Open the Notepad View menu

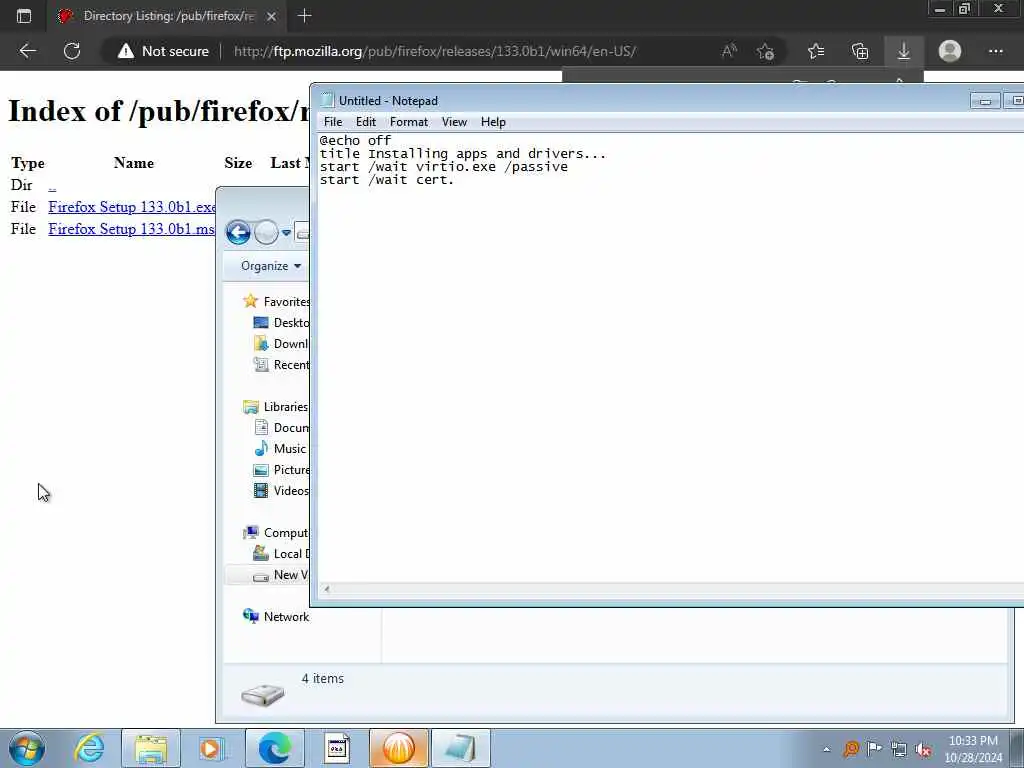point(454,122)
